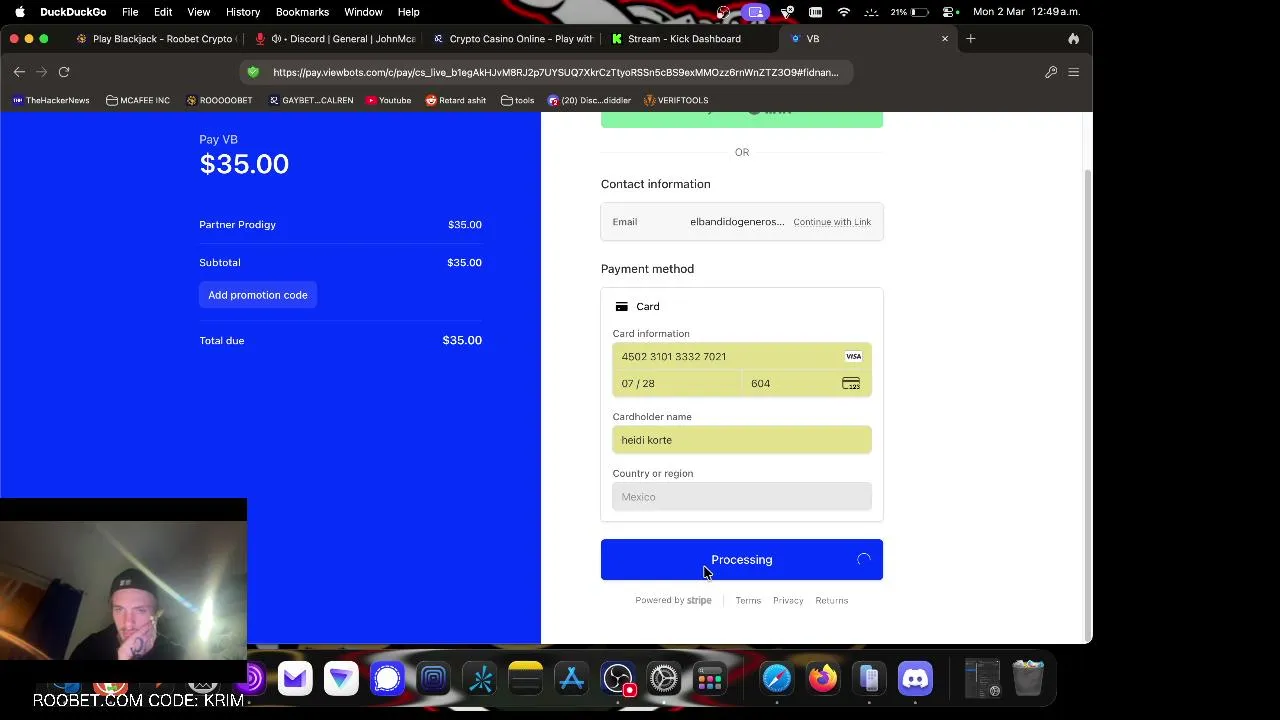Open the Country or region dropdown
This screenshot has height=720, width=1280.
(x=742, y=497)
